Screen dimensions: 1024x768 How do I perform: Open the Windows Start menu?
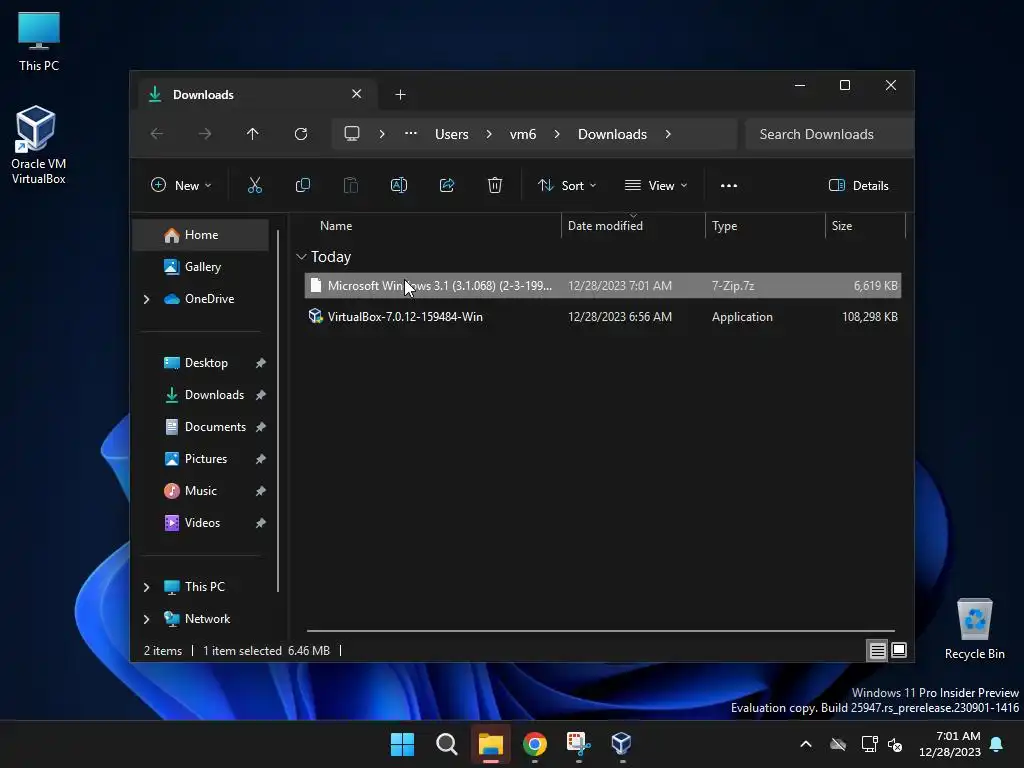[402, 744]
